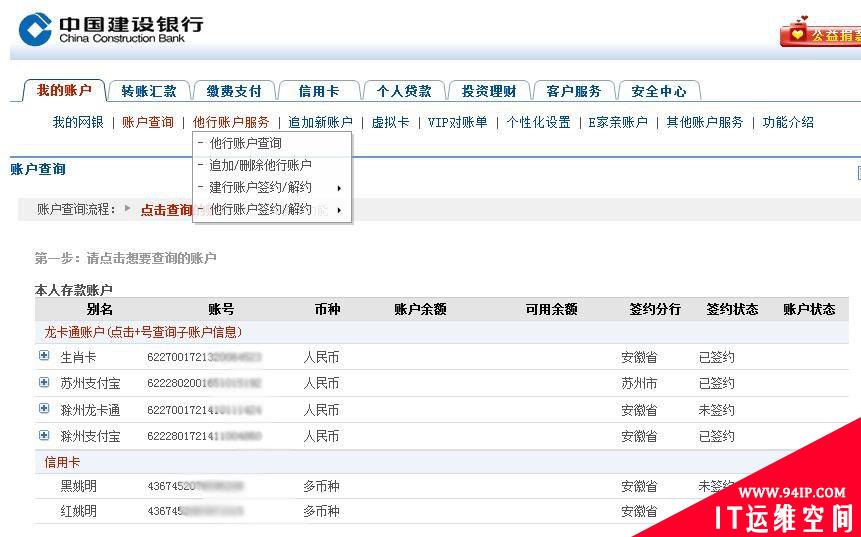Go to the 个人贷款 tab
Image resolution: width=861 pixels, height=537 pixels.
point(404,91)
